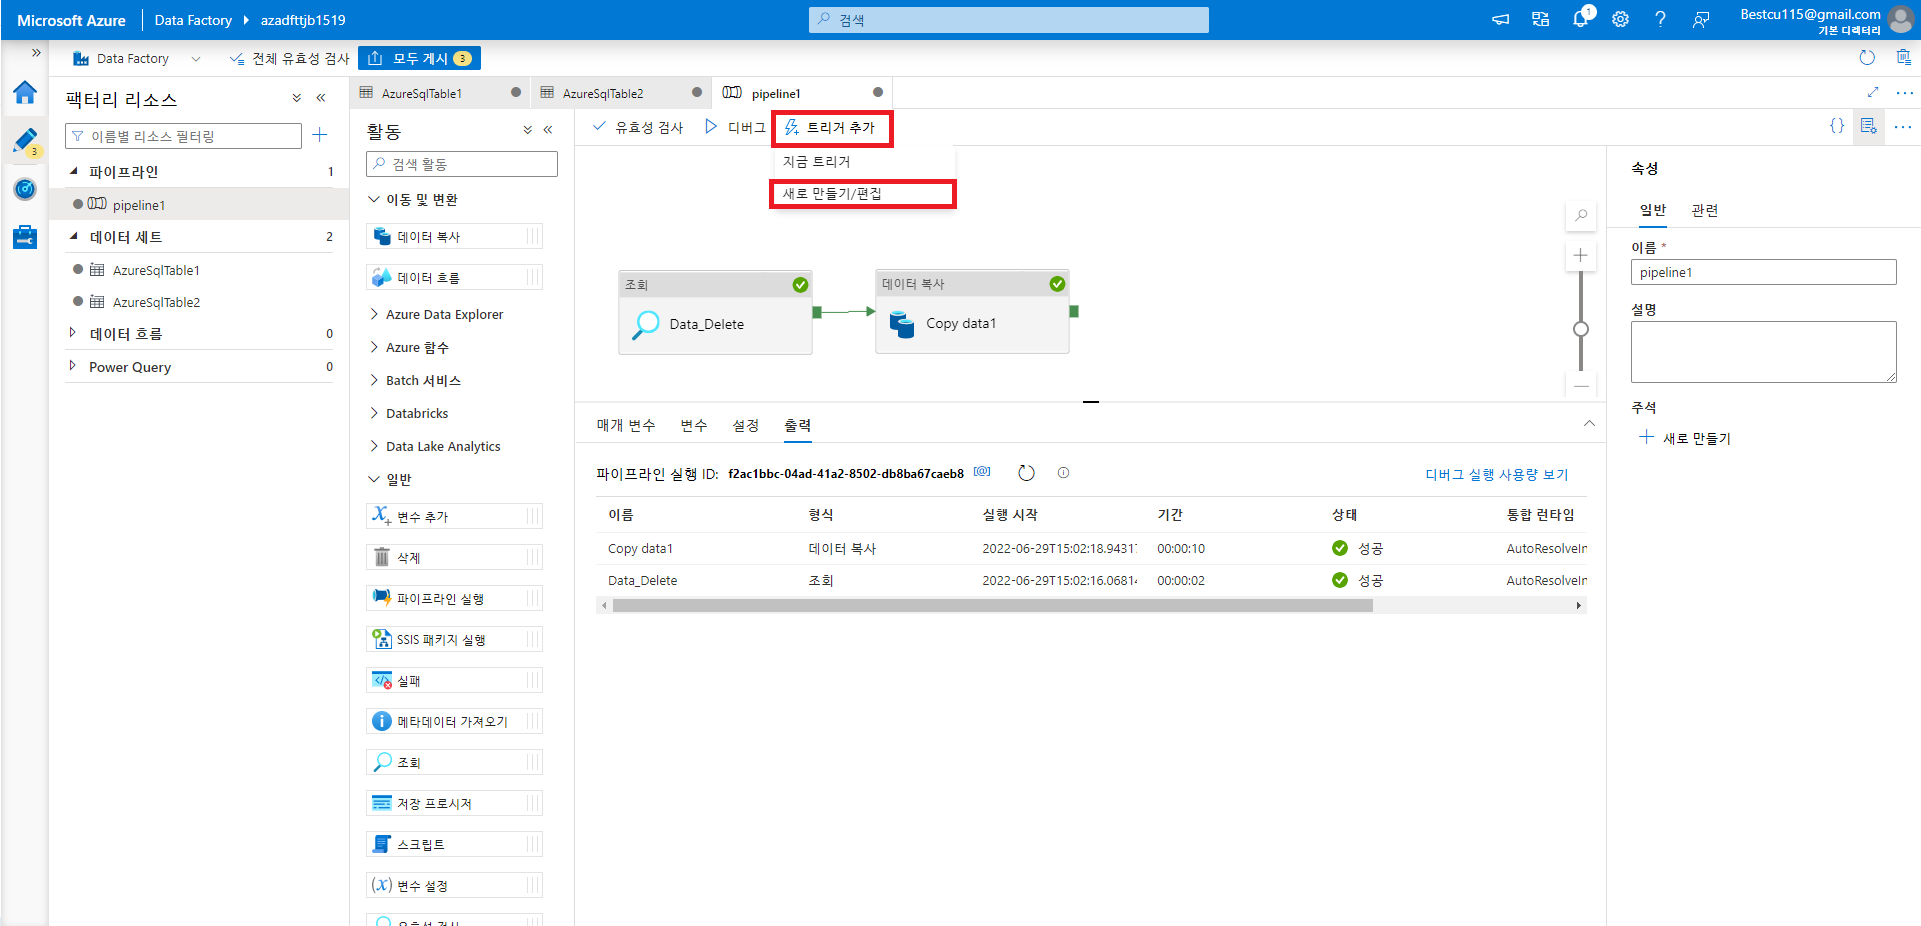Collapse the output panel chevron
The image size is (1921, 926).
point(1589,424)
